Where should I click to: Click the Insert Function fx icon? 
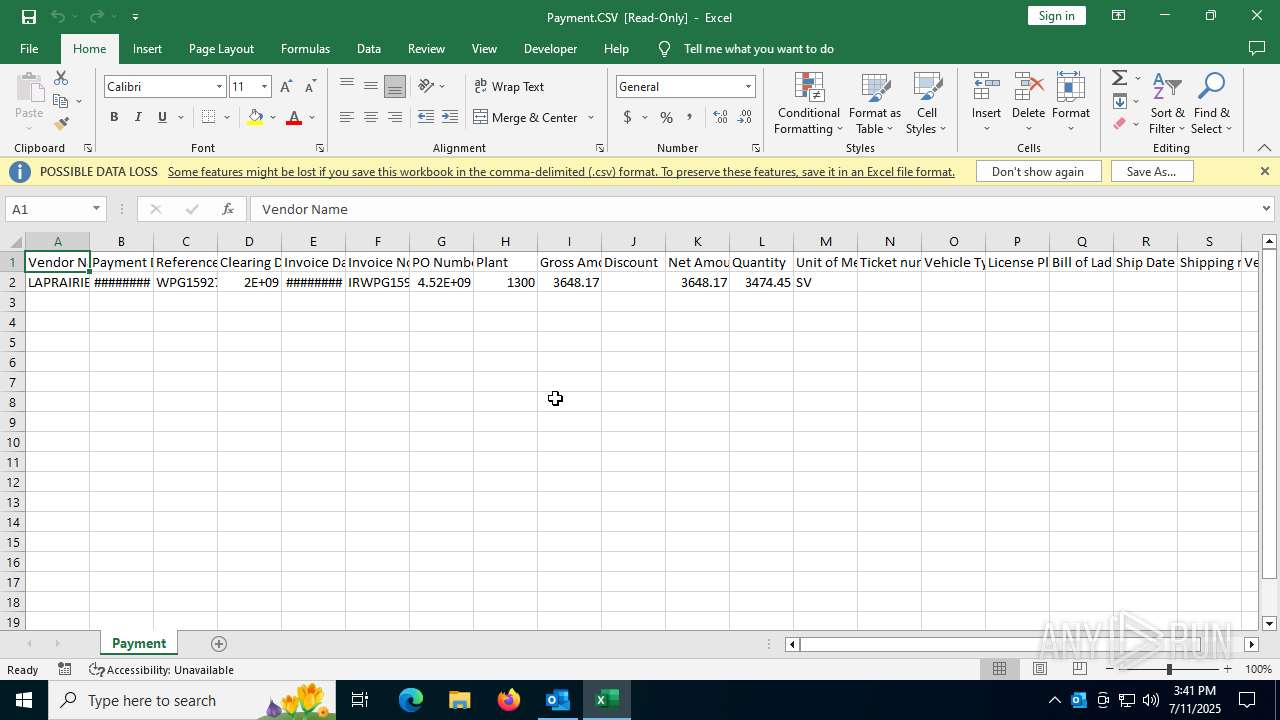pos(228,209)
